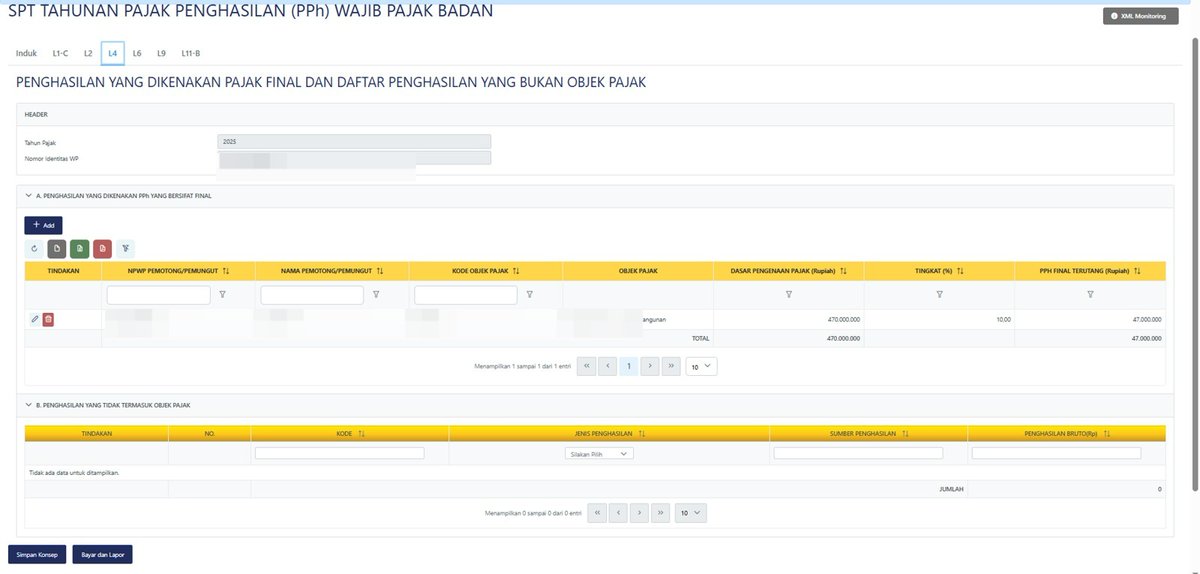The height and width of the screenshot is (574, 1200).
Task: Open the filter funnel under PPH Final Terutang
Action: [x=1090, y=295]
